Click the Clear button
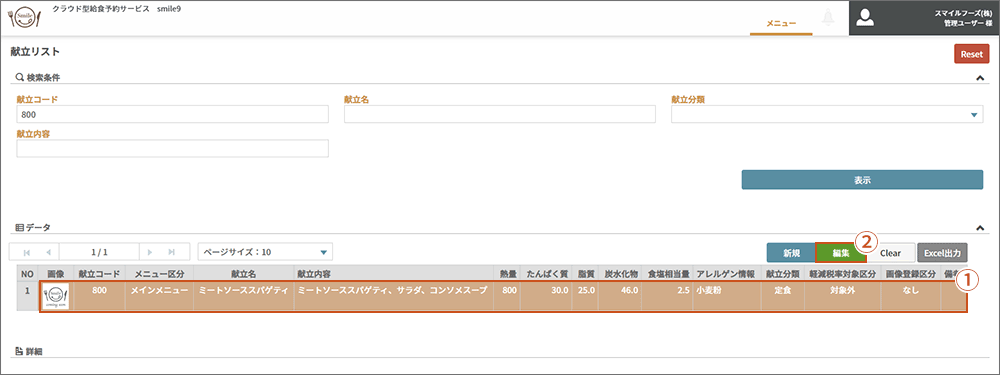This screenshot has height=375, width=1000. [x=890, y=253]
